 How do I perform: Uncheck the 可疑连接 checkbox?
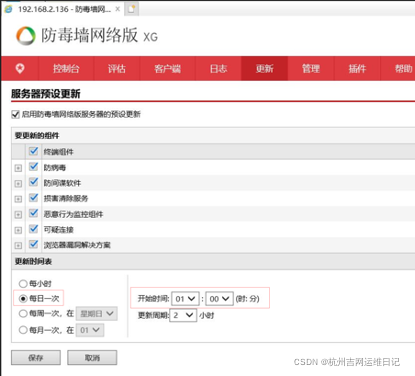coord(33,229)
